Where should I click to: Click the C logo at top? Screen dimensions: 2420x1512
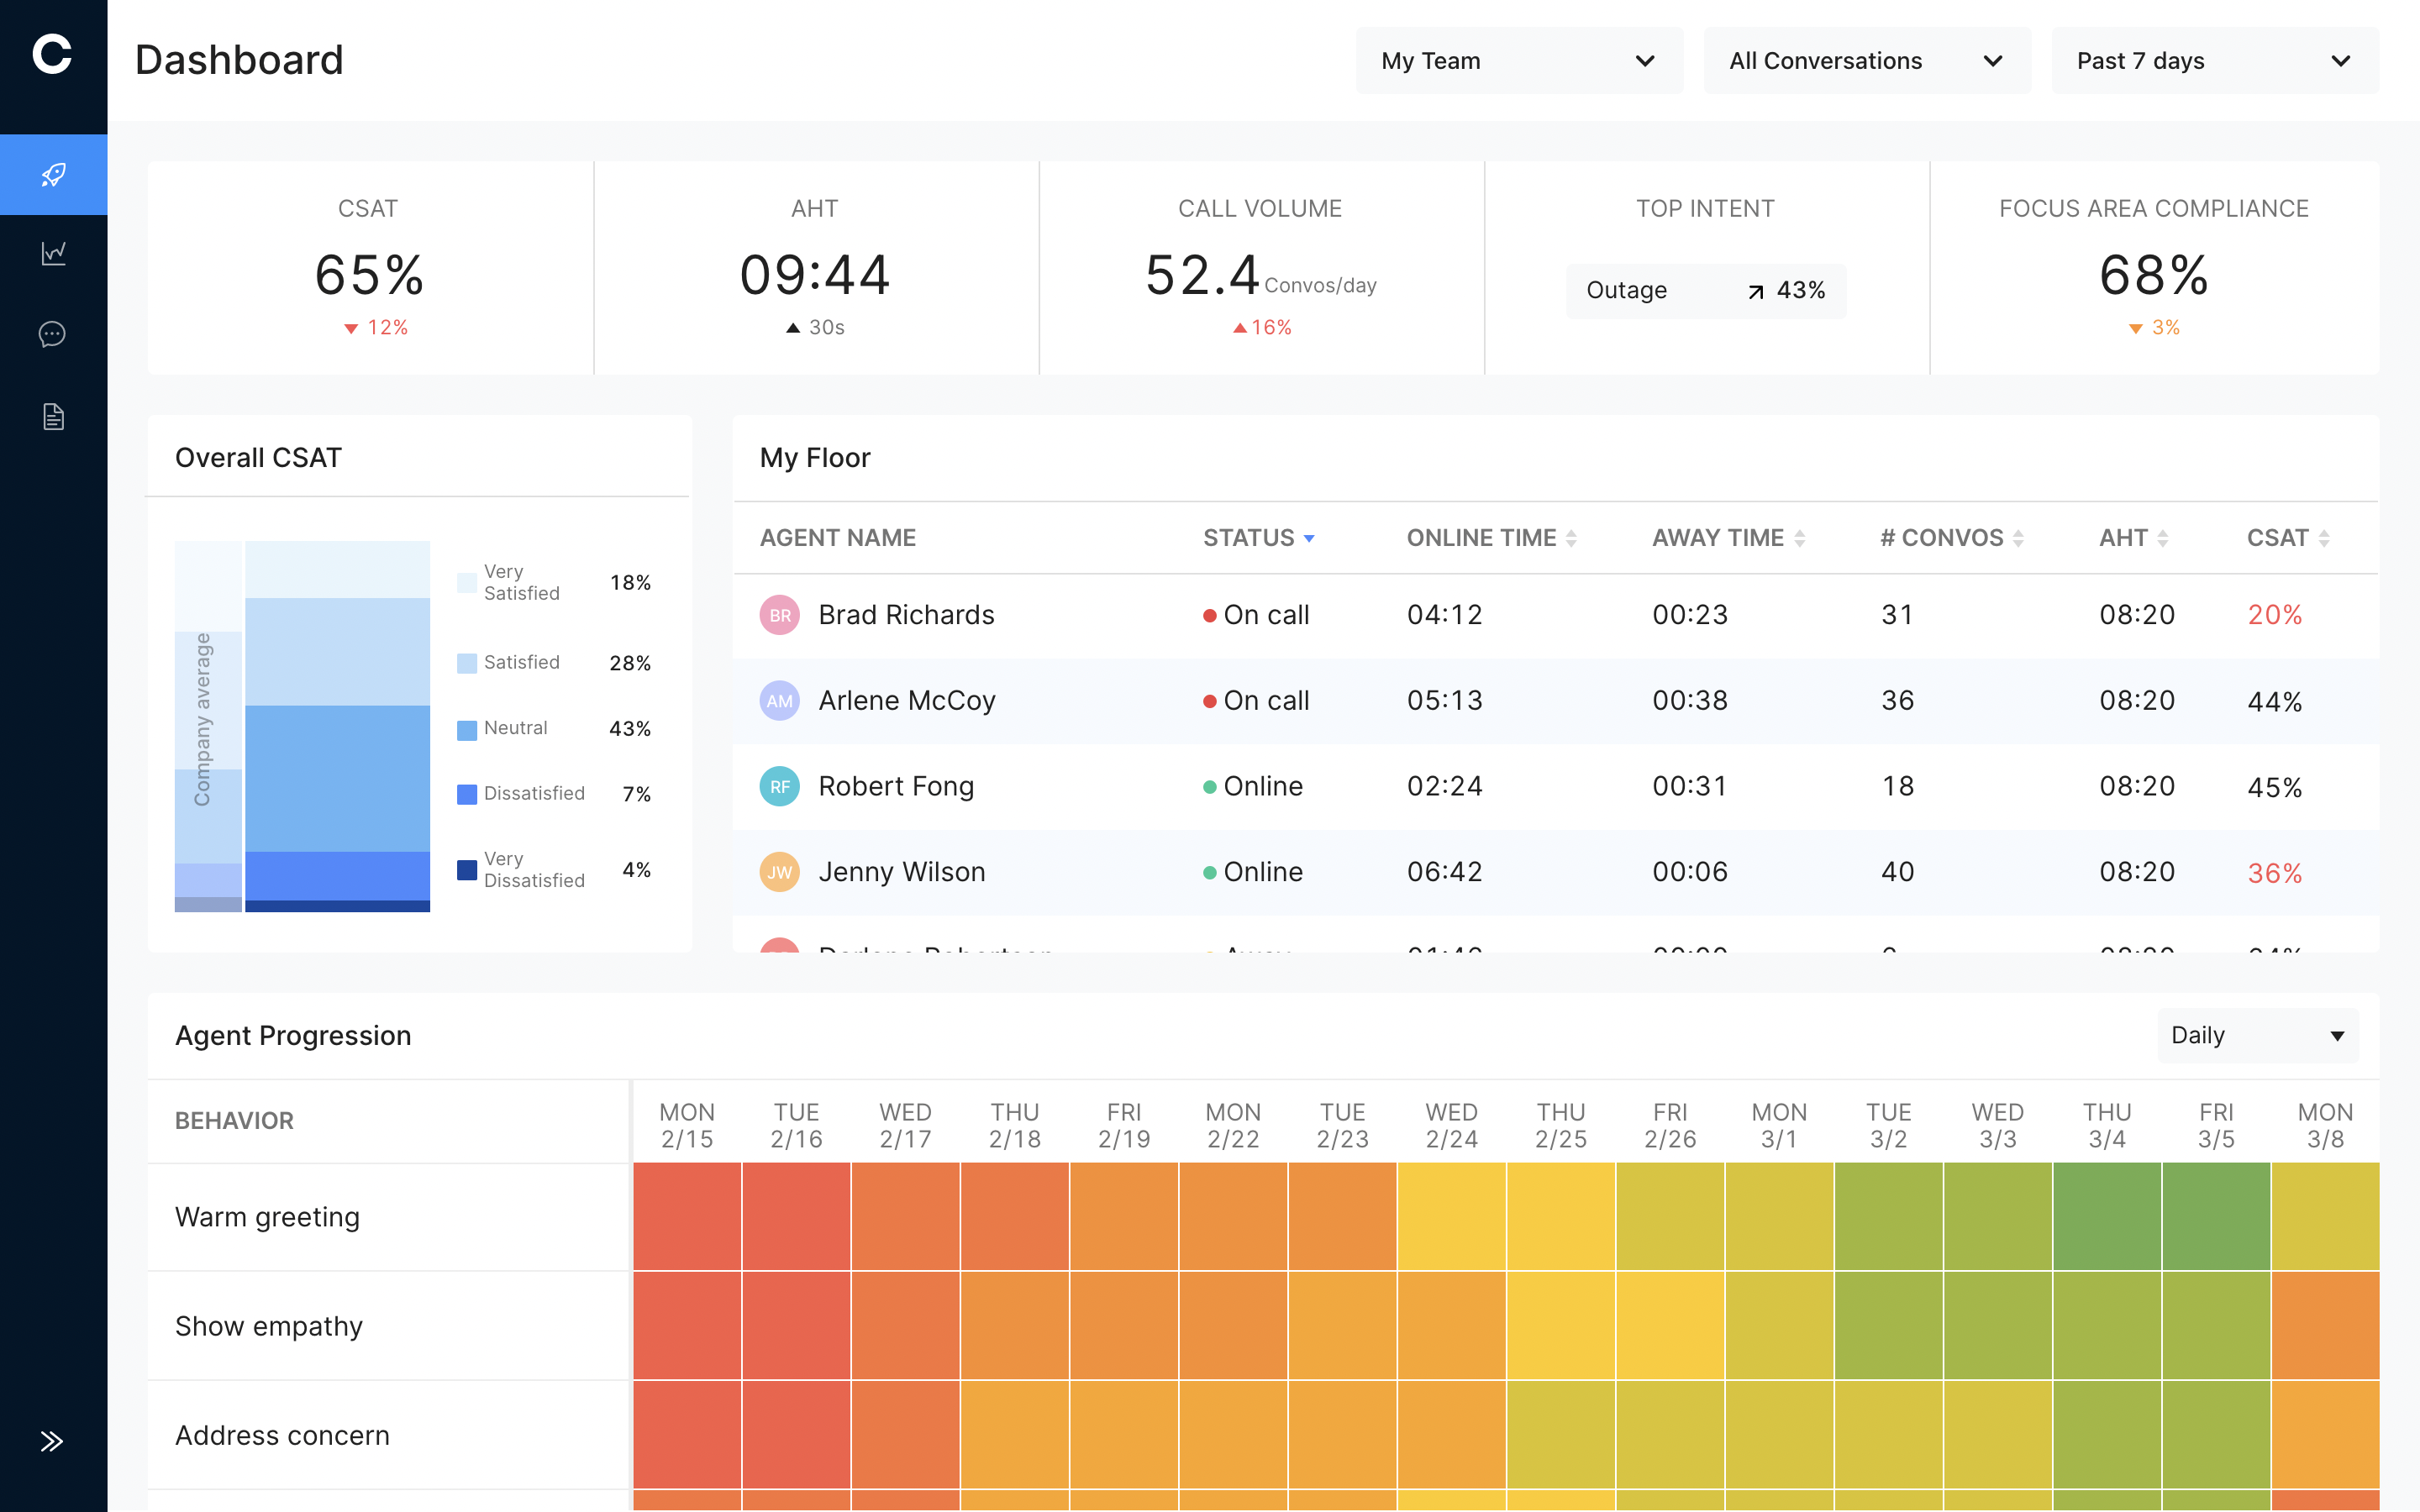coord(52,54)
